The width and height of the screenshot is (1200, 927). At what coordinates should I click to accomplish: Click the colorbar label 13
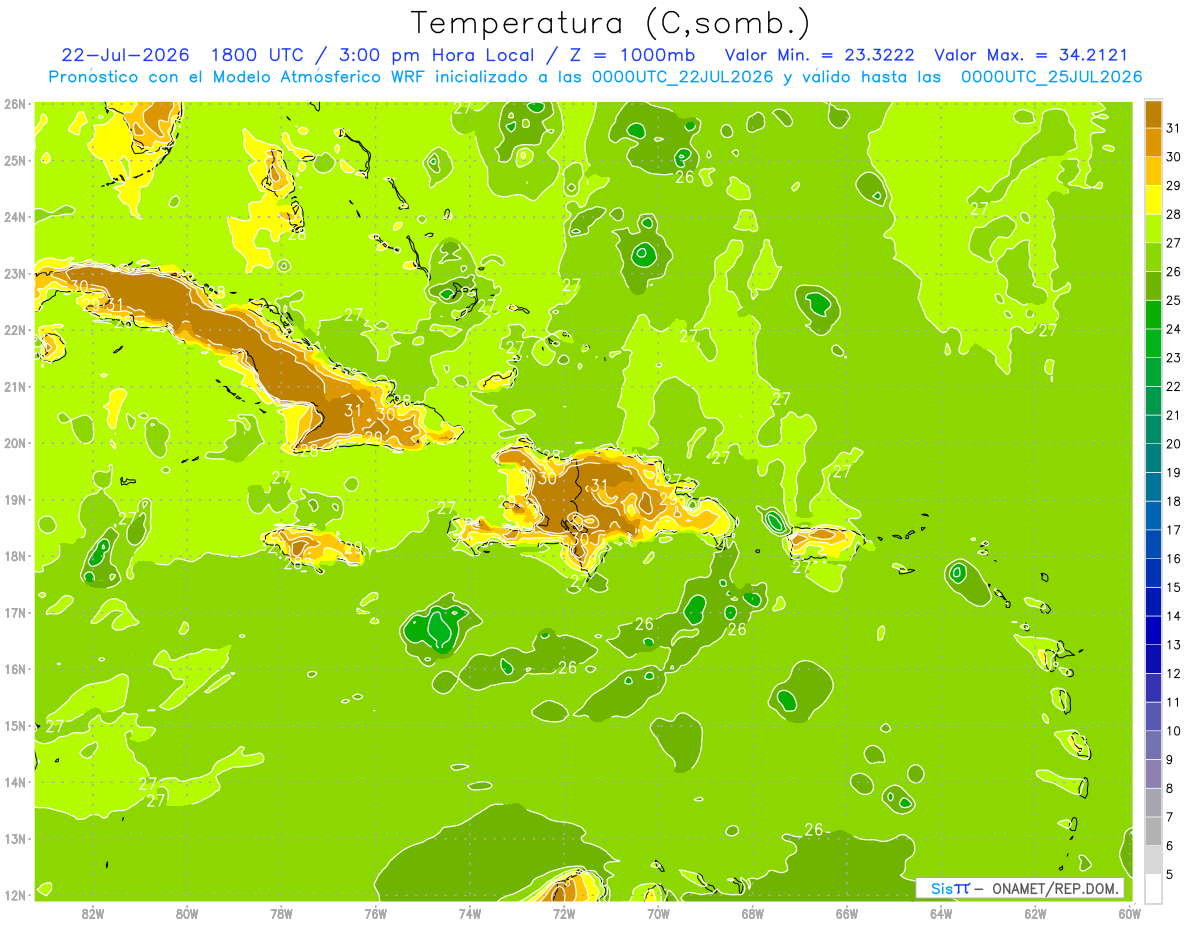(1174, 645)
